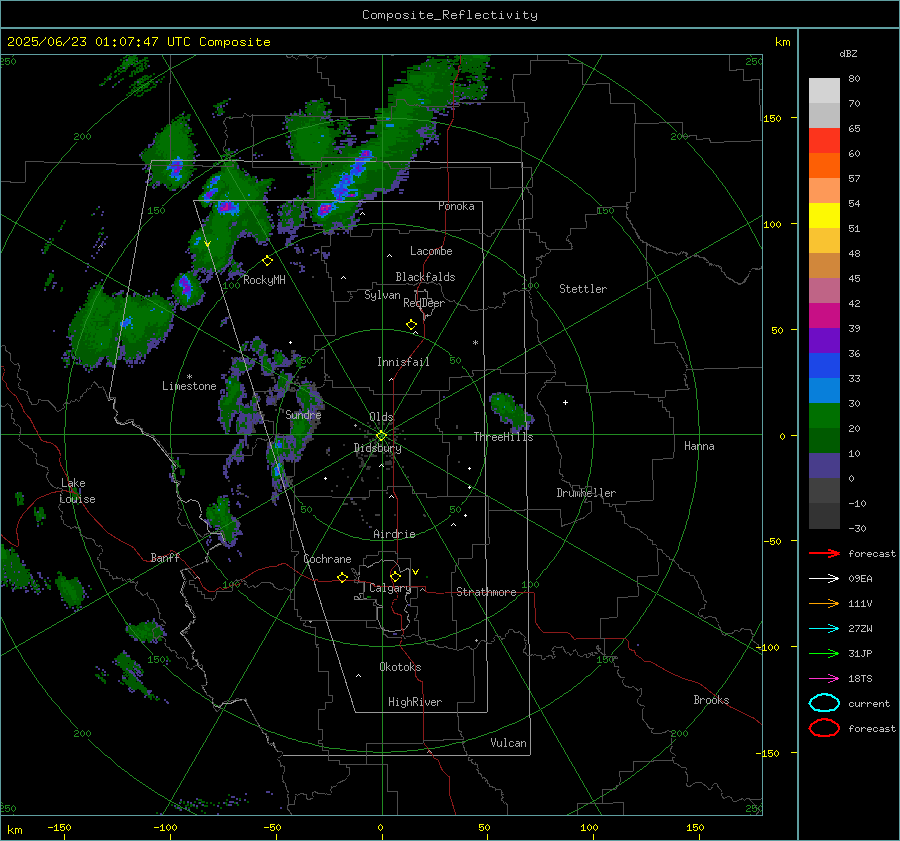The image size is (900, 841).
Task: Click the 60 dBZ red color swatch
Action: click(824, 141)
